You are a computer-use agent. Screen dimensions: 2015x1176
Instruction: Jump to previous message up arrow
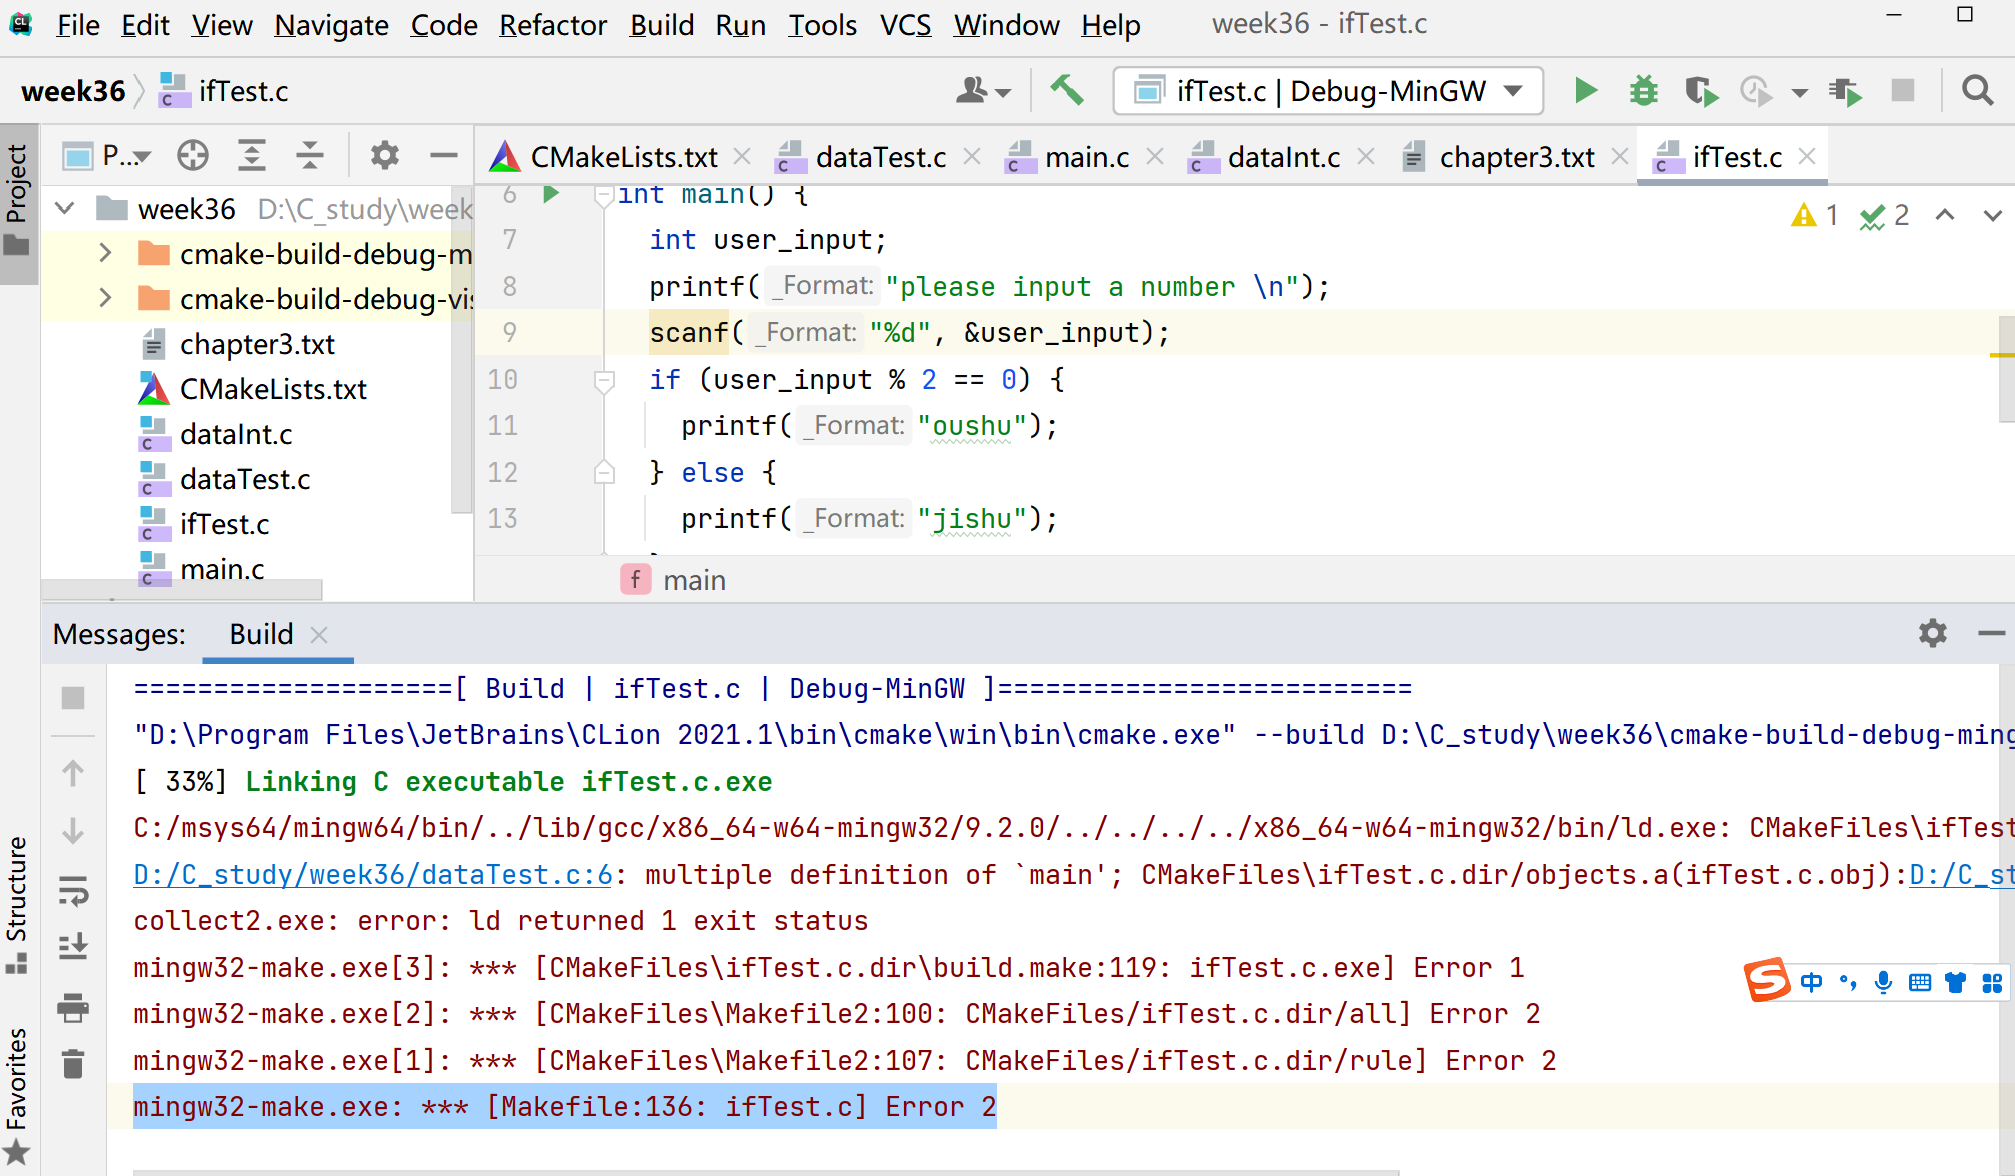pos(73,773)
